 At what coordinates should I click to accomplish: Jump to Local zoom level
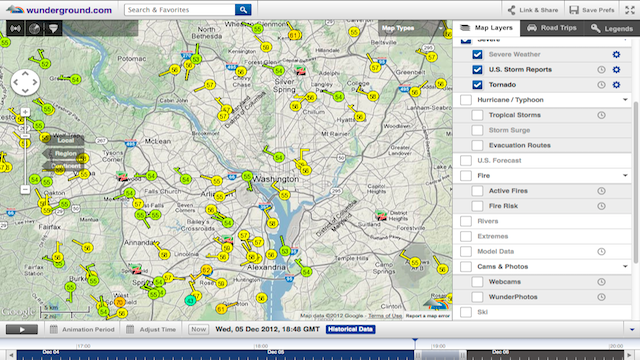(64, 140)
